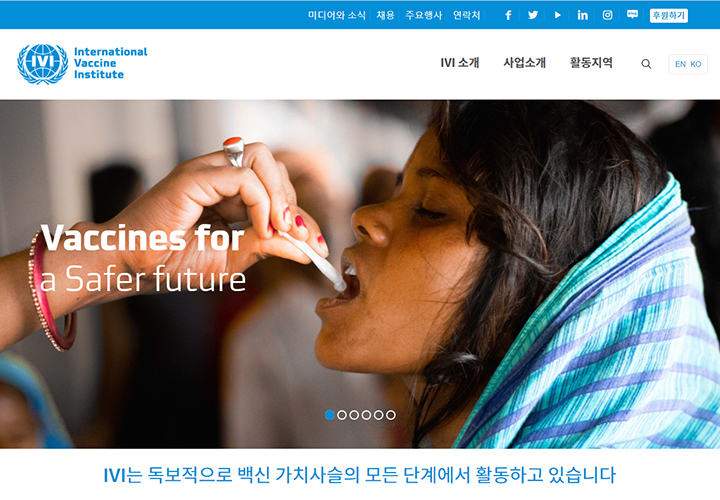Image resolution: width=720 pixels, height=500 pixels.
Task: Go home via the IVI globe logo
Action: [43, 64]
